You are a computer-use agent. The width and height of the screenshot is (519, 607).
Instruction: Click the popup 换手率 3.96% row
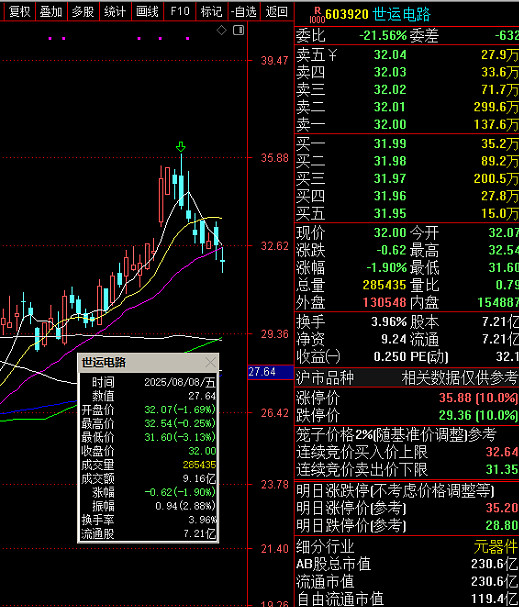click(149, 520)
